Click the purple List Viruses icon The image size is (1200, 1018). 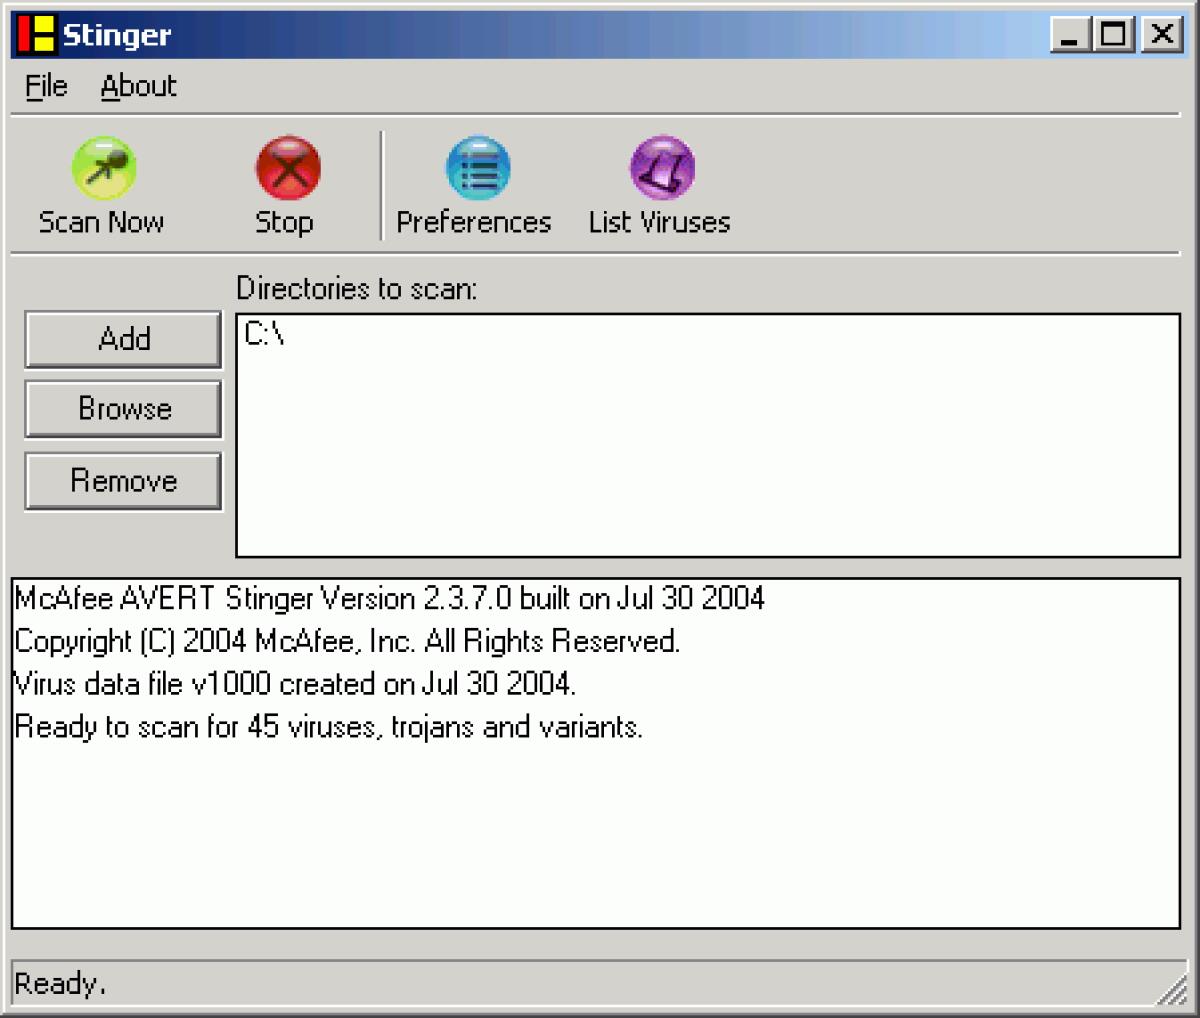click(662, 168)
